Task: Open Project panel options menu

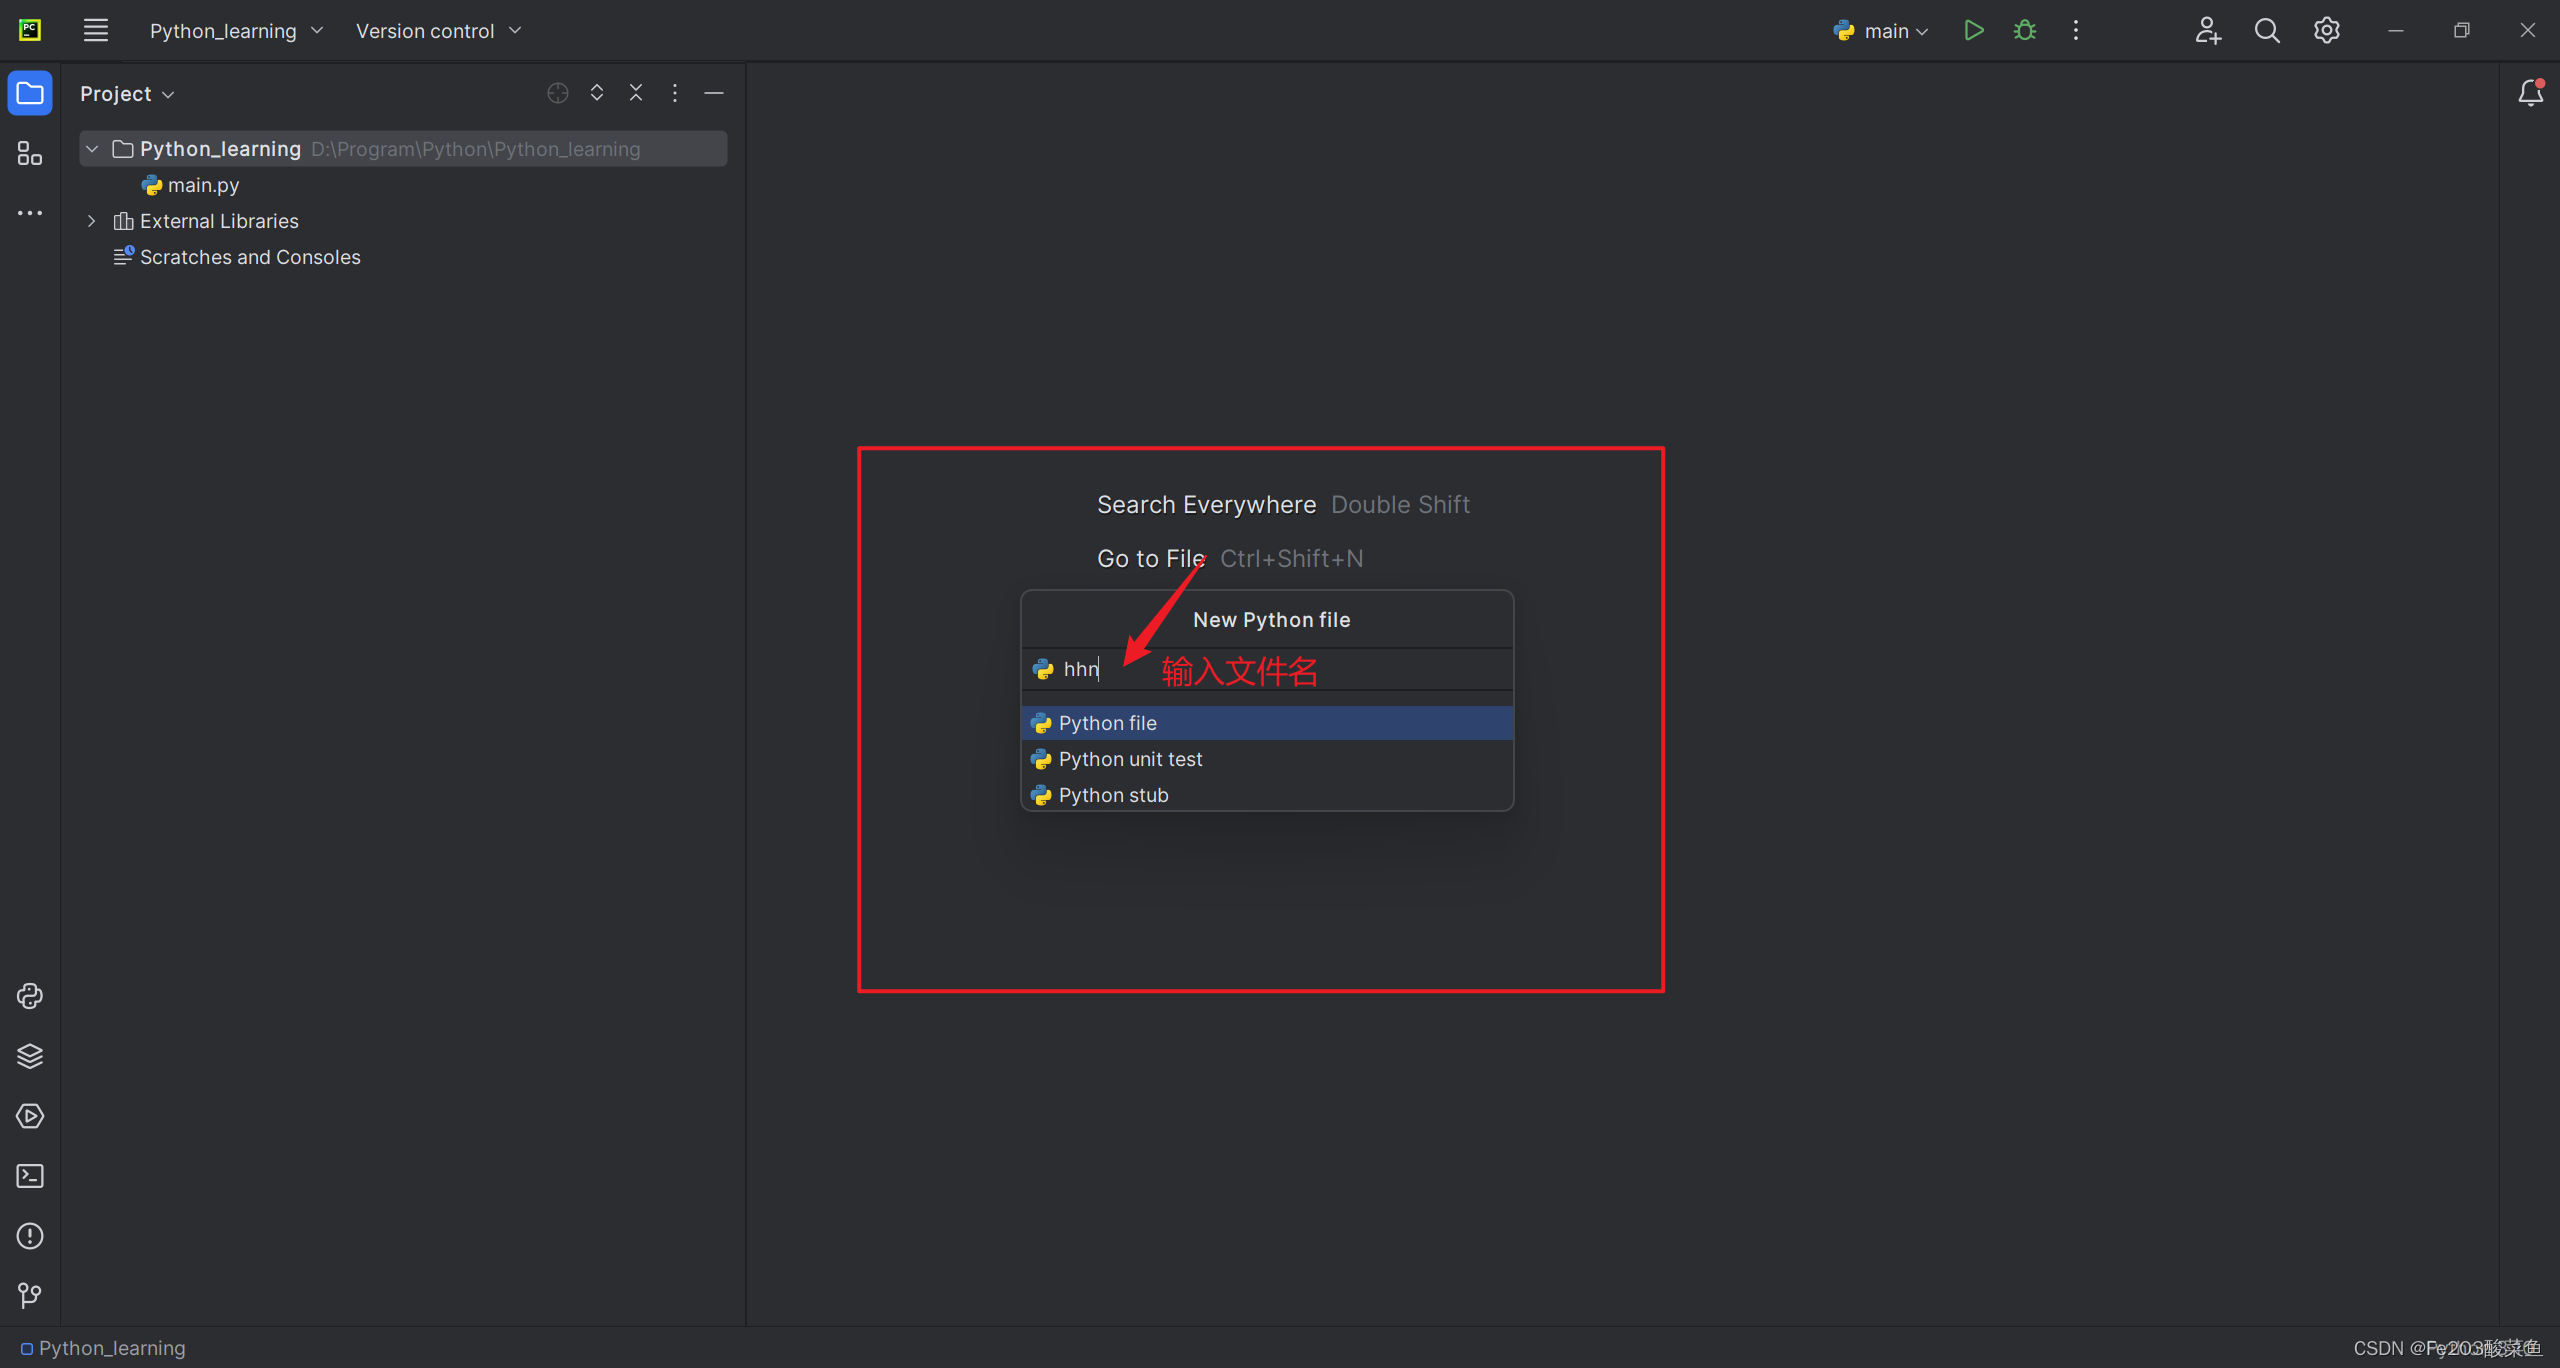Action: click(675, 93)
